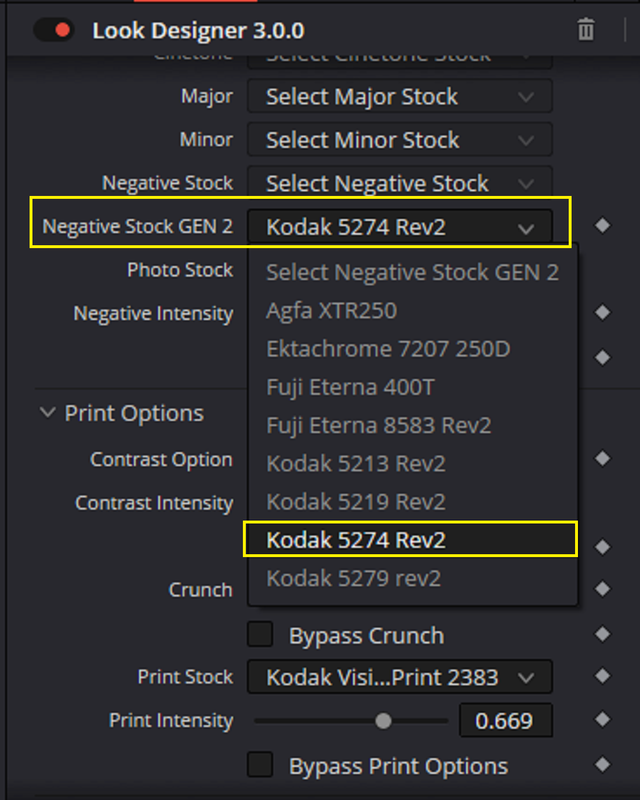Viewport: 640px width, 800px height.
Task: Enable the Bypass Crunch checkbox
Action: pos(260,634)
